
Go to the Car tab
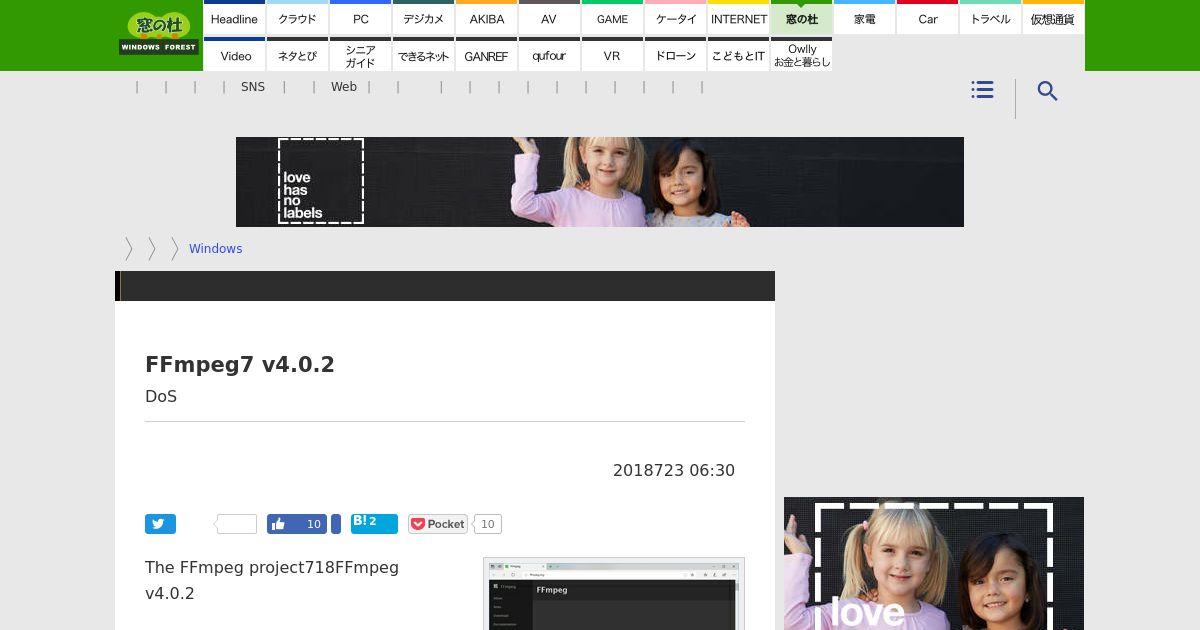pyautogui.click(x=927, y=18)
